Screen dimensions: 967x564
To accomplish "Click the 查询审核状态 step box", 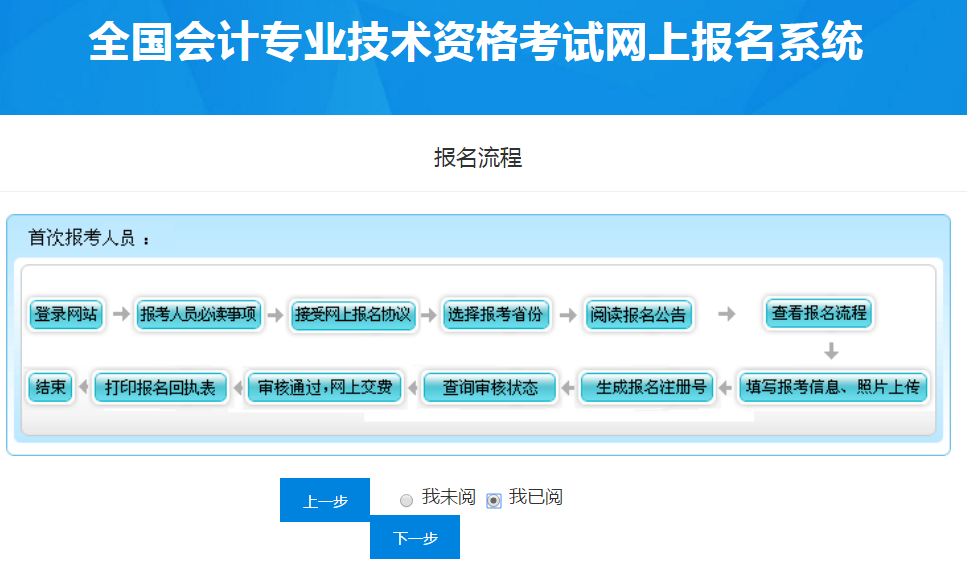I will coord(490,387).
